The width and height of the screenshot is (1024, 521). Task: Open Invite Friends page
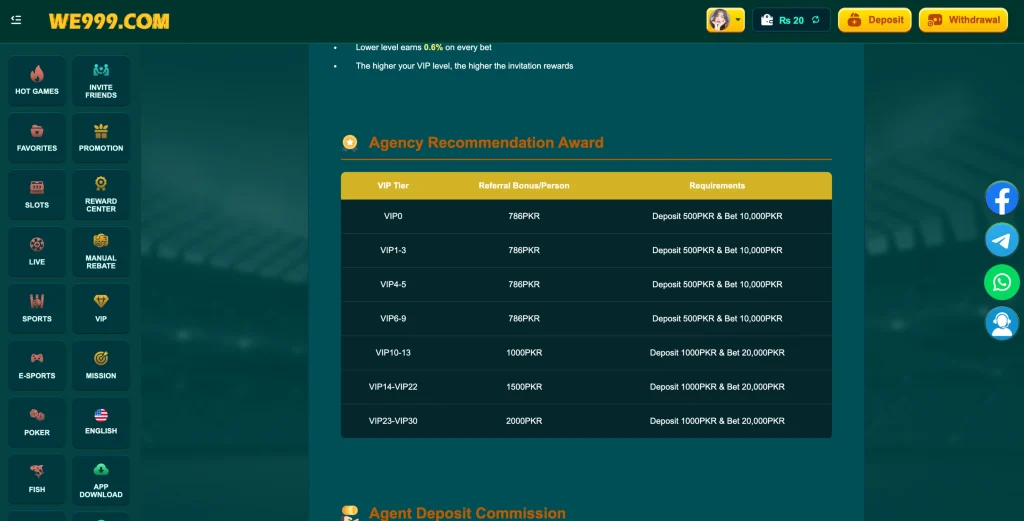(101, 81)
